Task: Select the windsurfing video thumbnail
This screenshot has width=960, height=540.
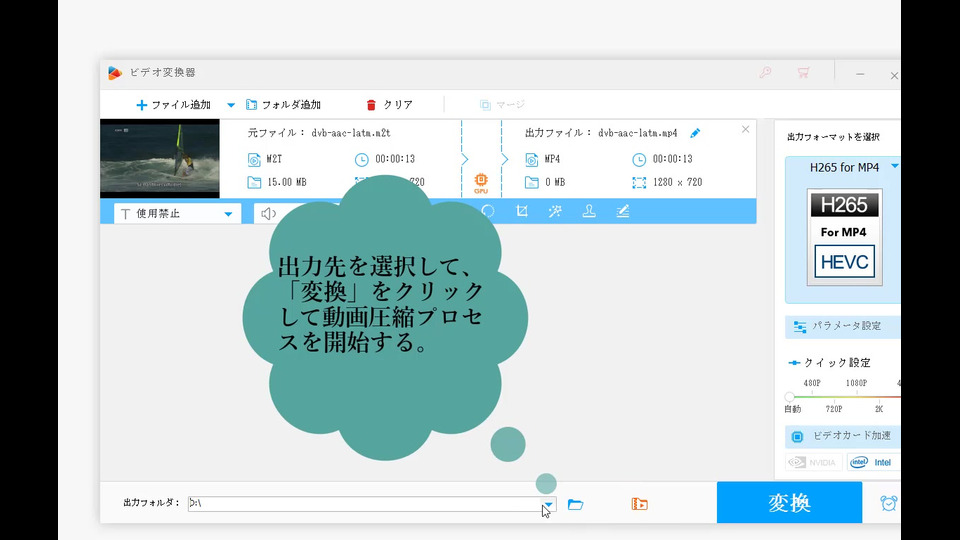Action: point(160,158)
